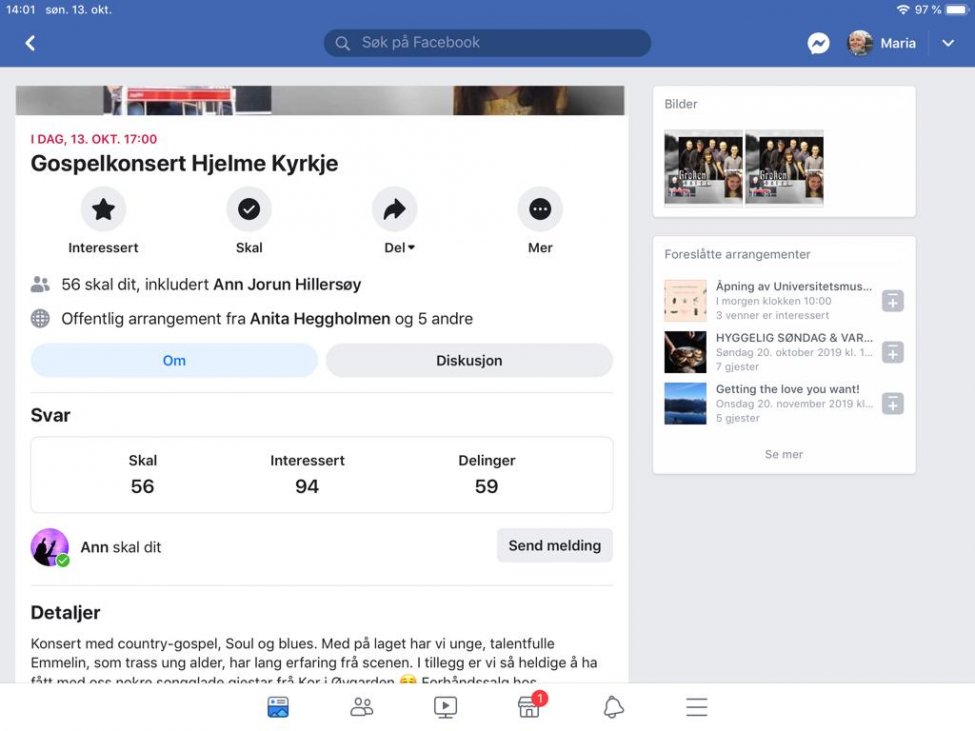Add HYGGELIG SØNDAG event with plus icon

892,352
